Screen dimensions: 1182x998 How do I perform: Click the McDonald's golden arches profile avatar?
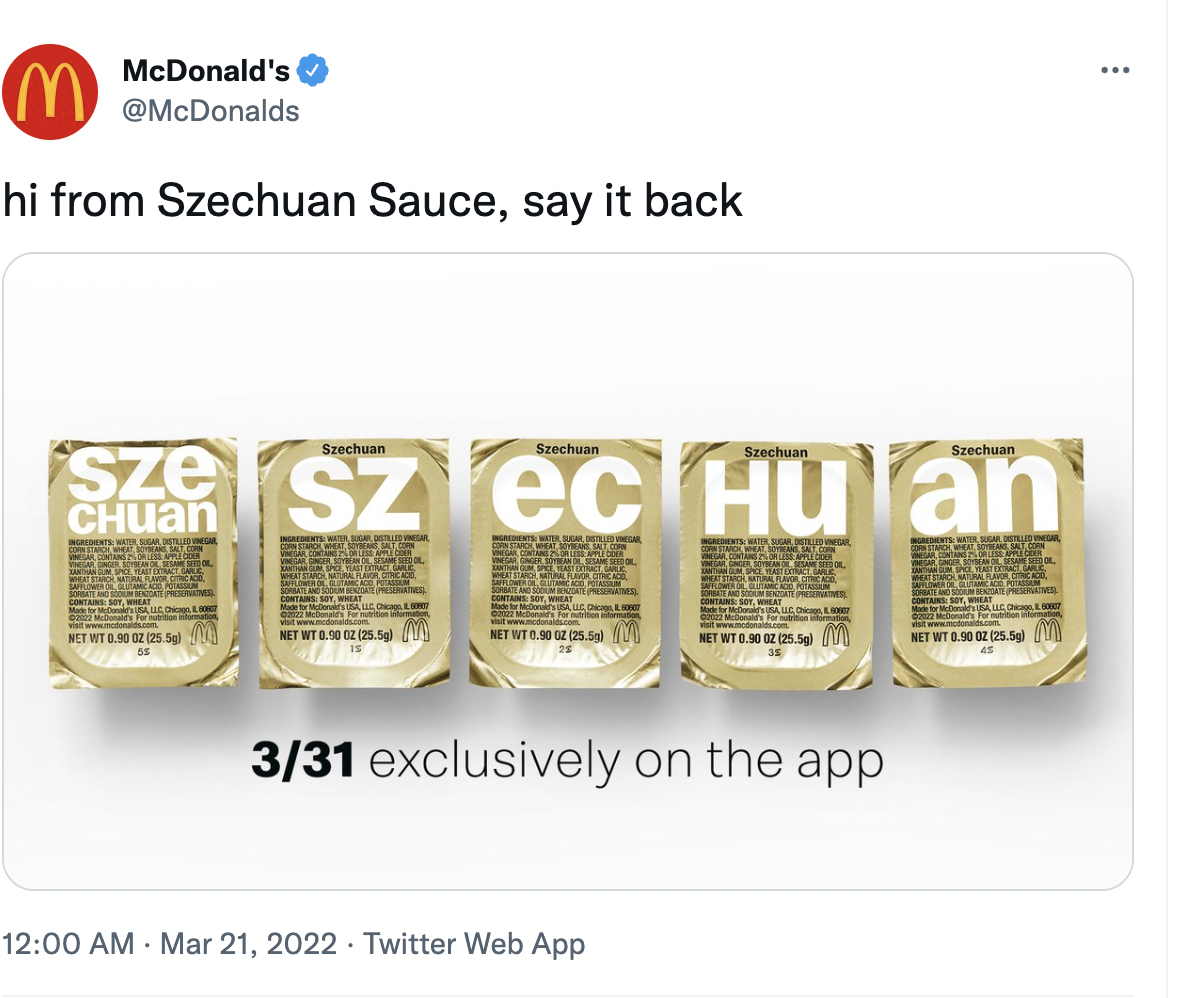[50, 91]
